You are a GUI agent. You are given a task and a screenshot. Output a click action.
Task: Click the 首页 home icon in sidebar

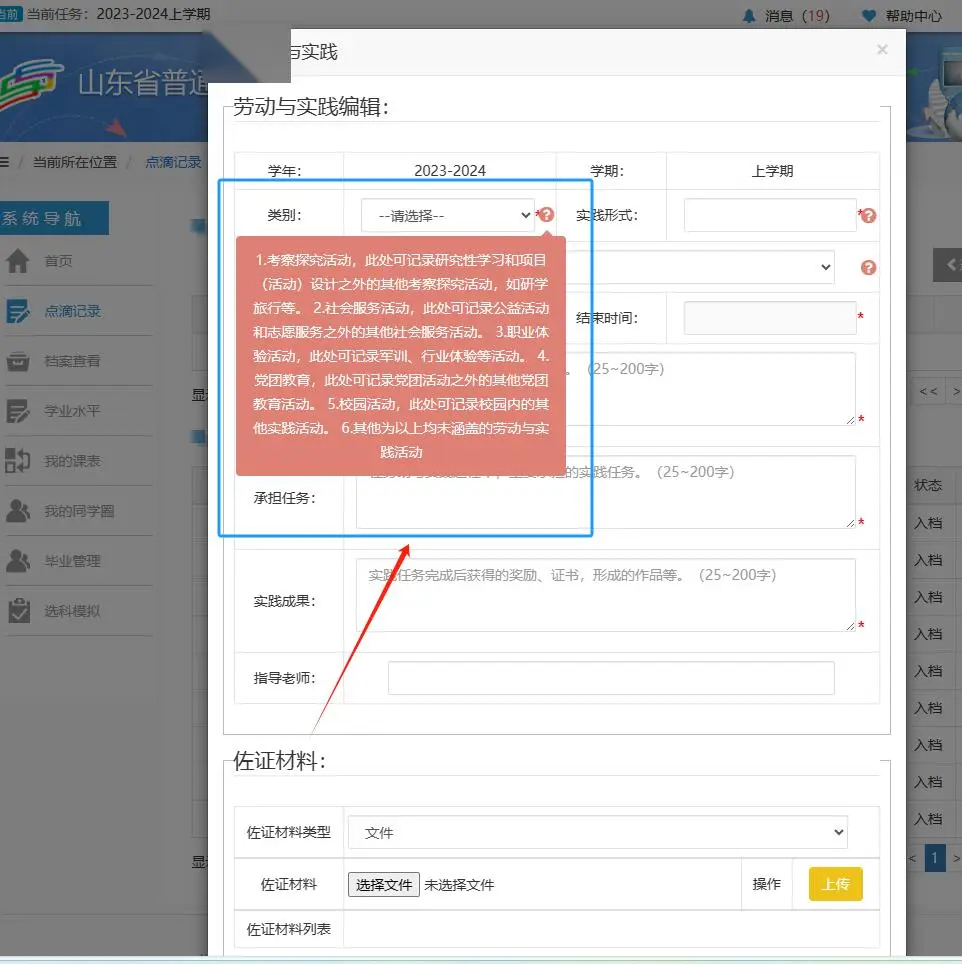(x=18, y=261)
